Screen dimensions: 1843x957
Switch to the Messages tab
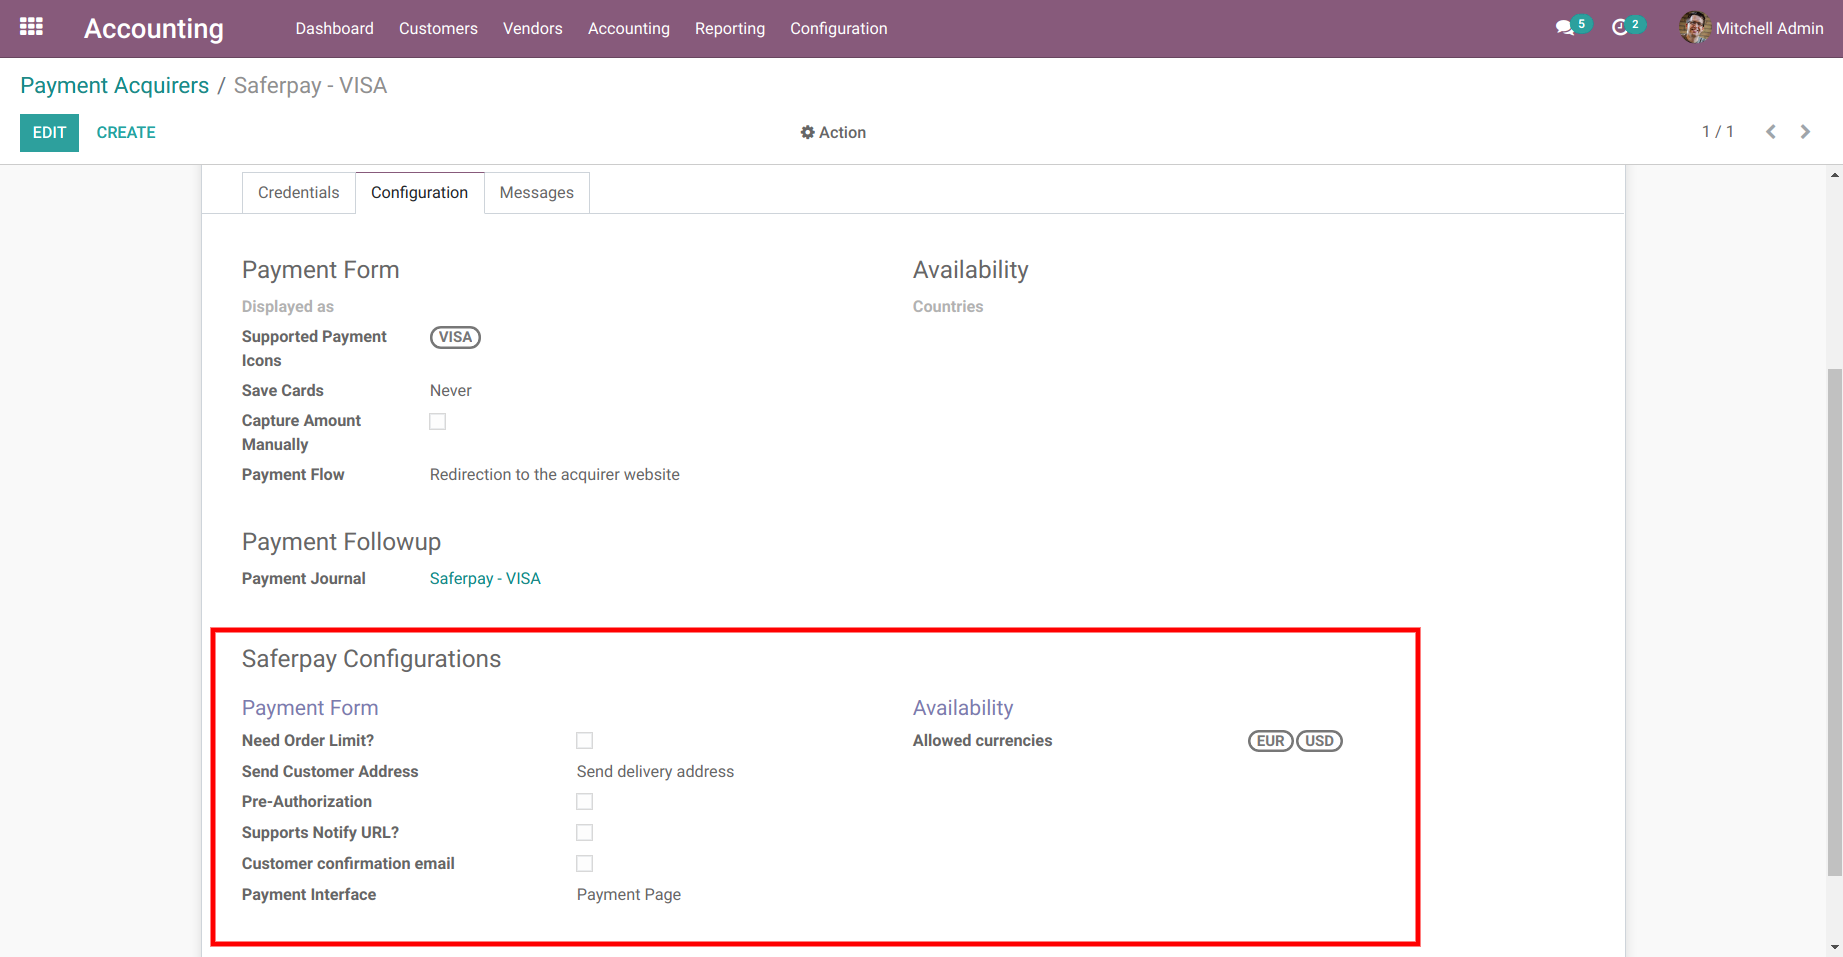536,193
